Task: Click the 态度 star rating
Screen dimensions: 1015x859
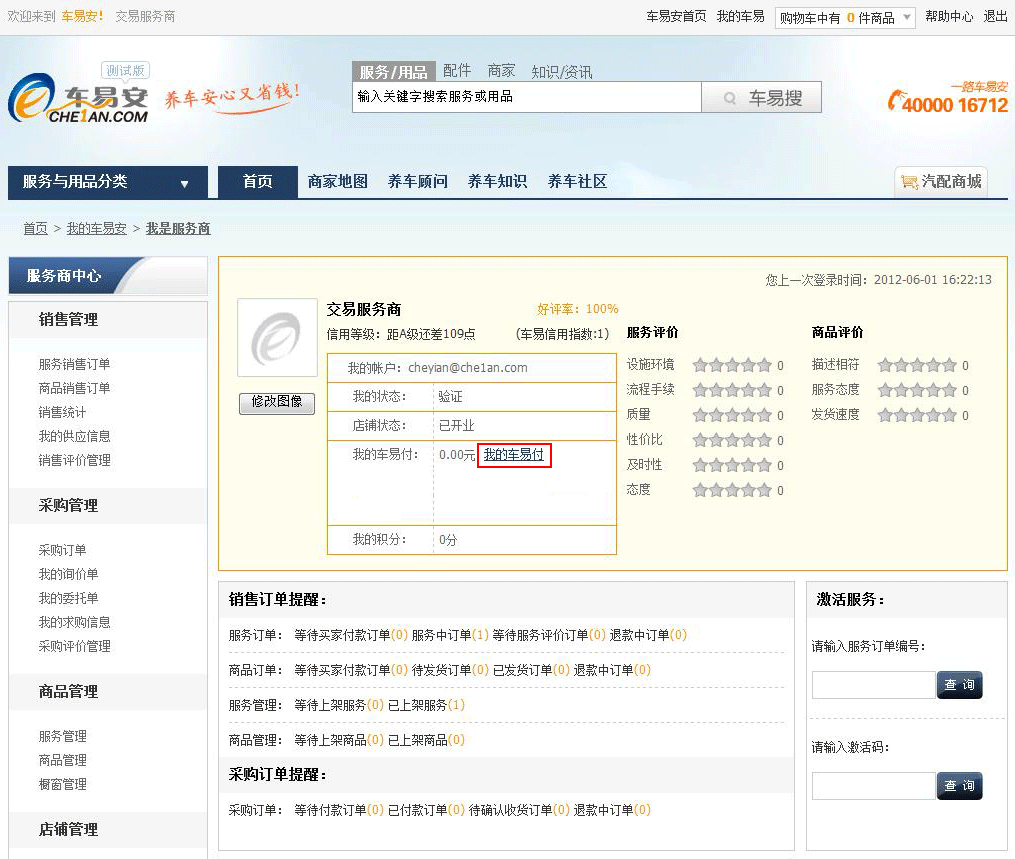Action: point(732,490)
